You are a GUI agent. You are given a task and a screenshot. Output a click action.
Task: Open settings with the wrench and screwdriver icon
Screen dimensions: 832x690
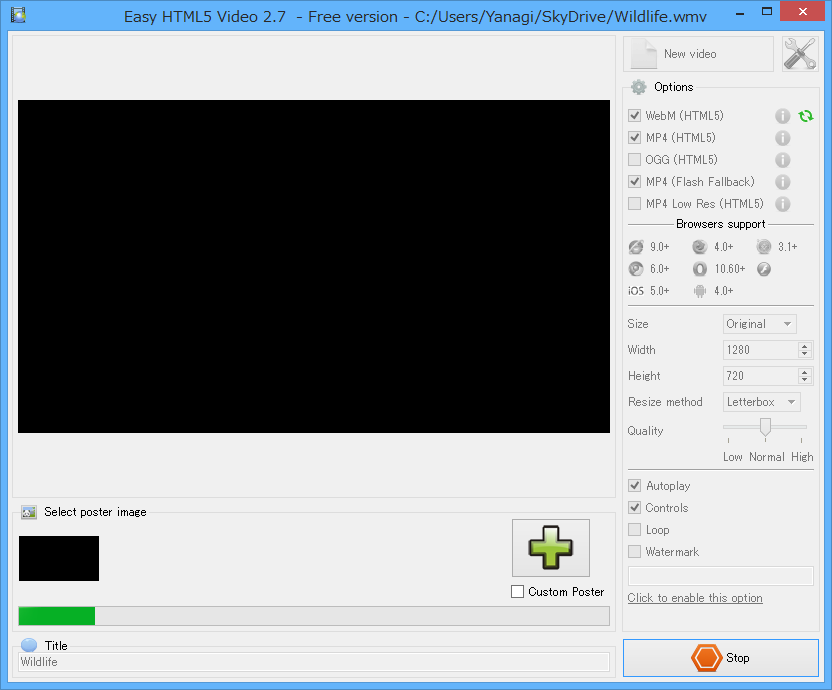pyautogui.click(x=800, y=54)
